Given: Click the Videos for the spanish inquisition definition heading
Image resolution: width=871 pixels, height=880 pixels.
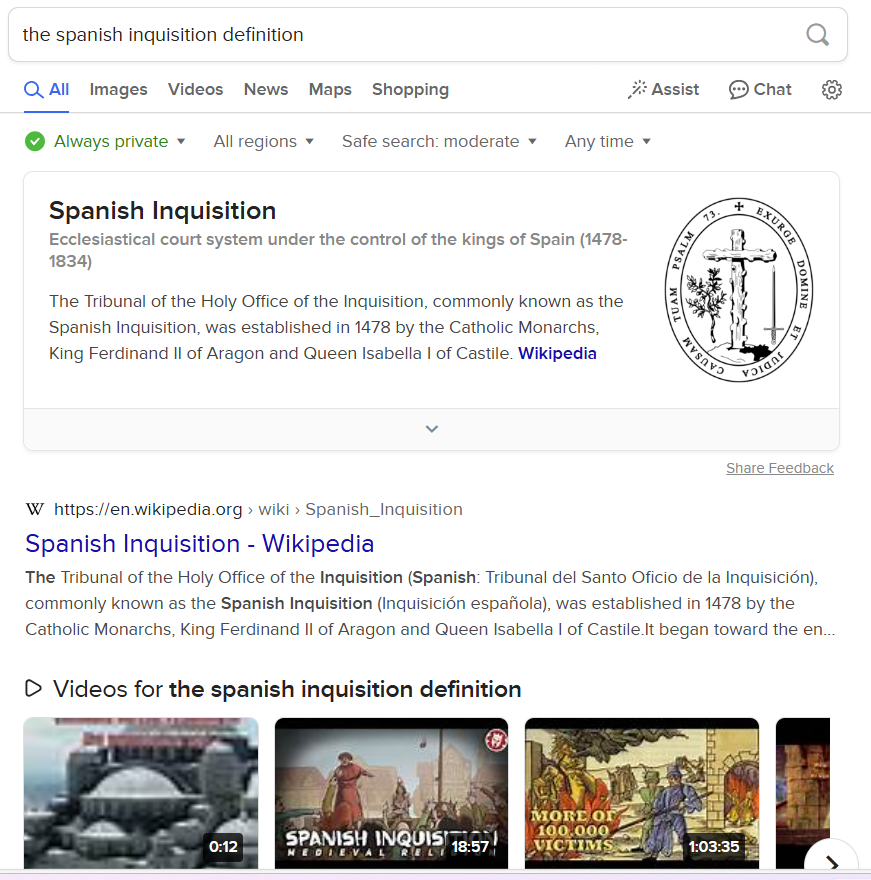Looking at the screenshot, I should [287, 689].
